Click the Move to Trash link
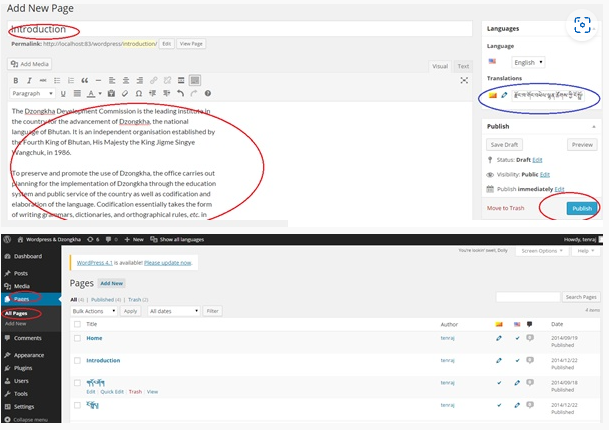Screen dimensions: 609x430 click(x=508, y=208)
